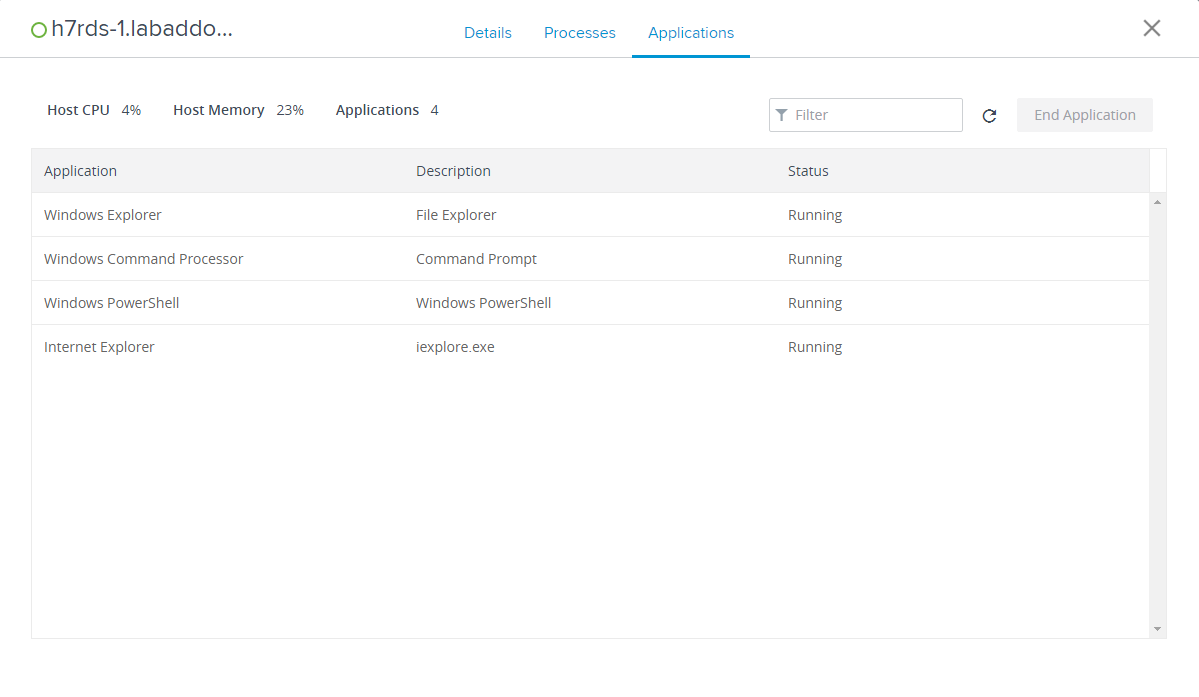Screen dimensions: 1199x697
Task: Sort by the Application column header
Action: point(81,171)
